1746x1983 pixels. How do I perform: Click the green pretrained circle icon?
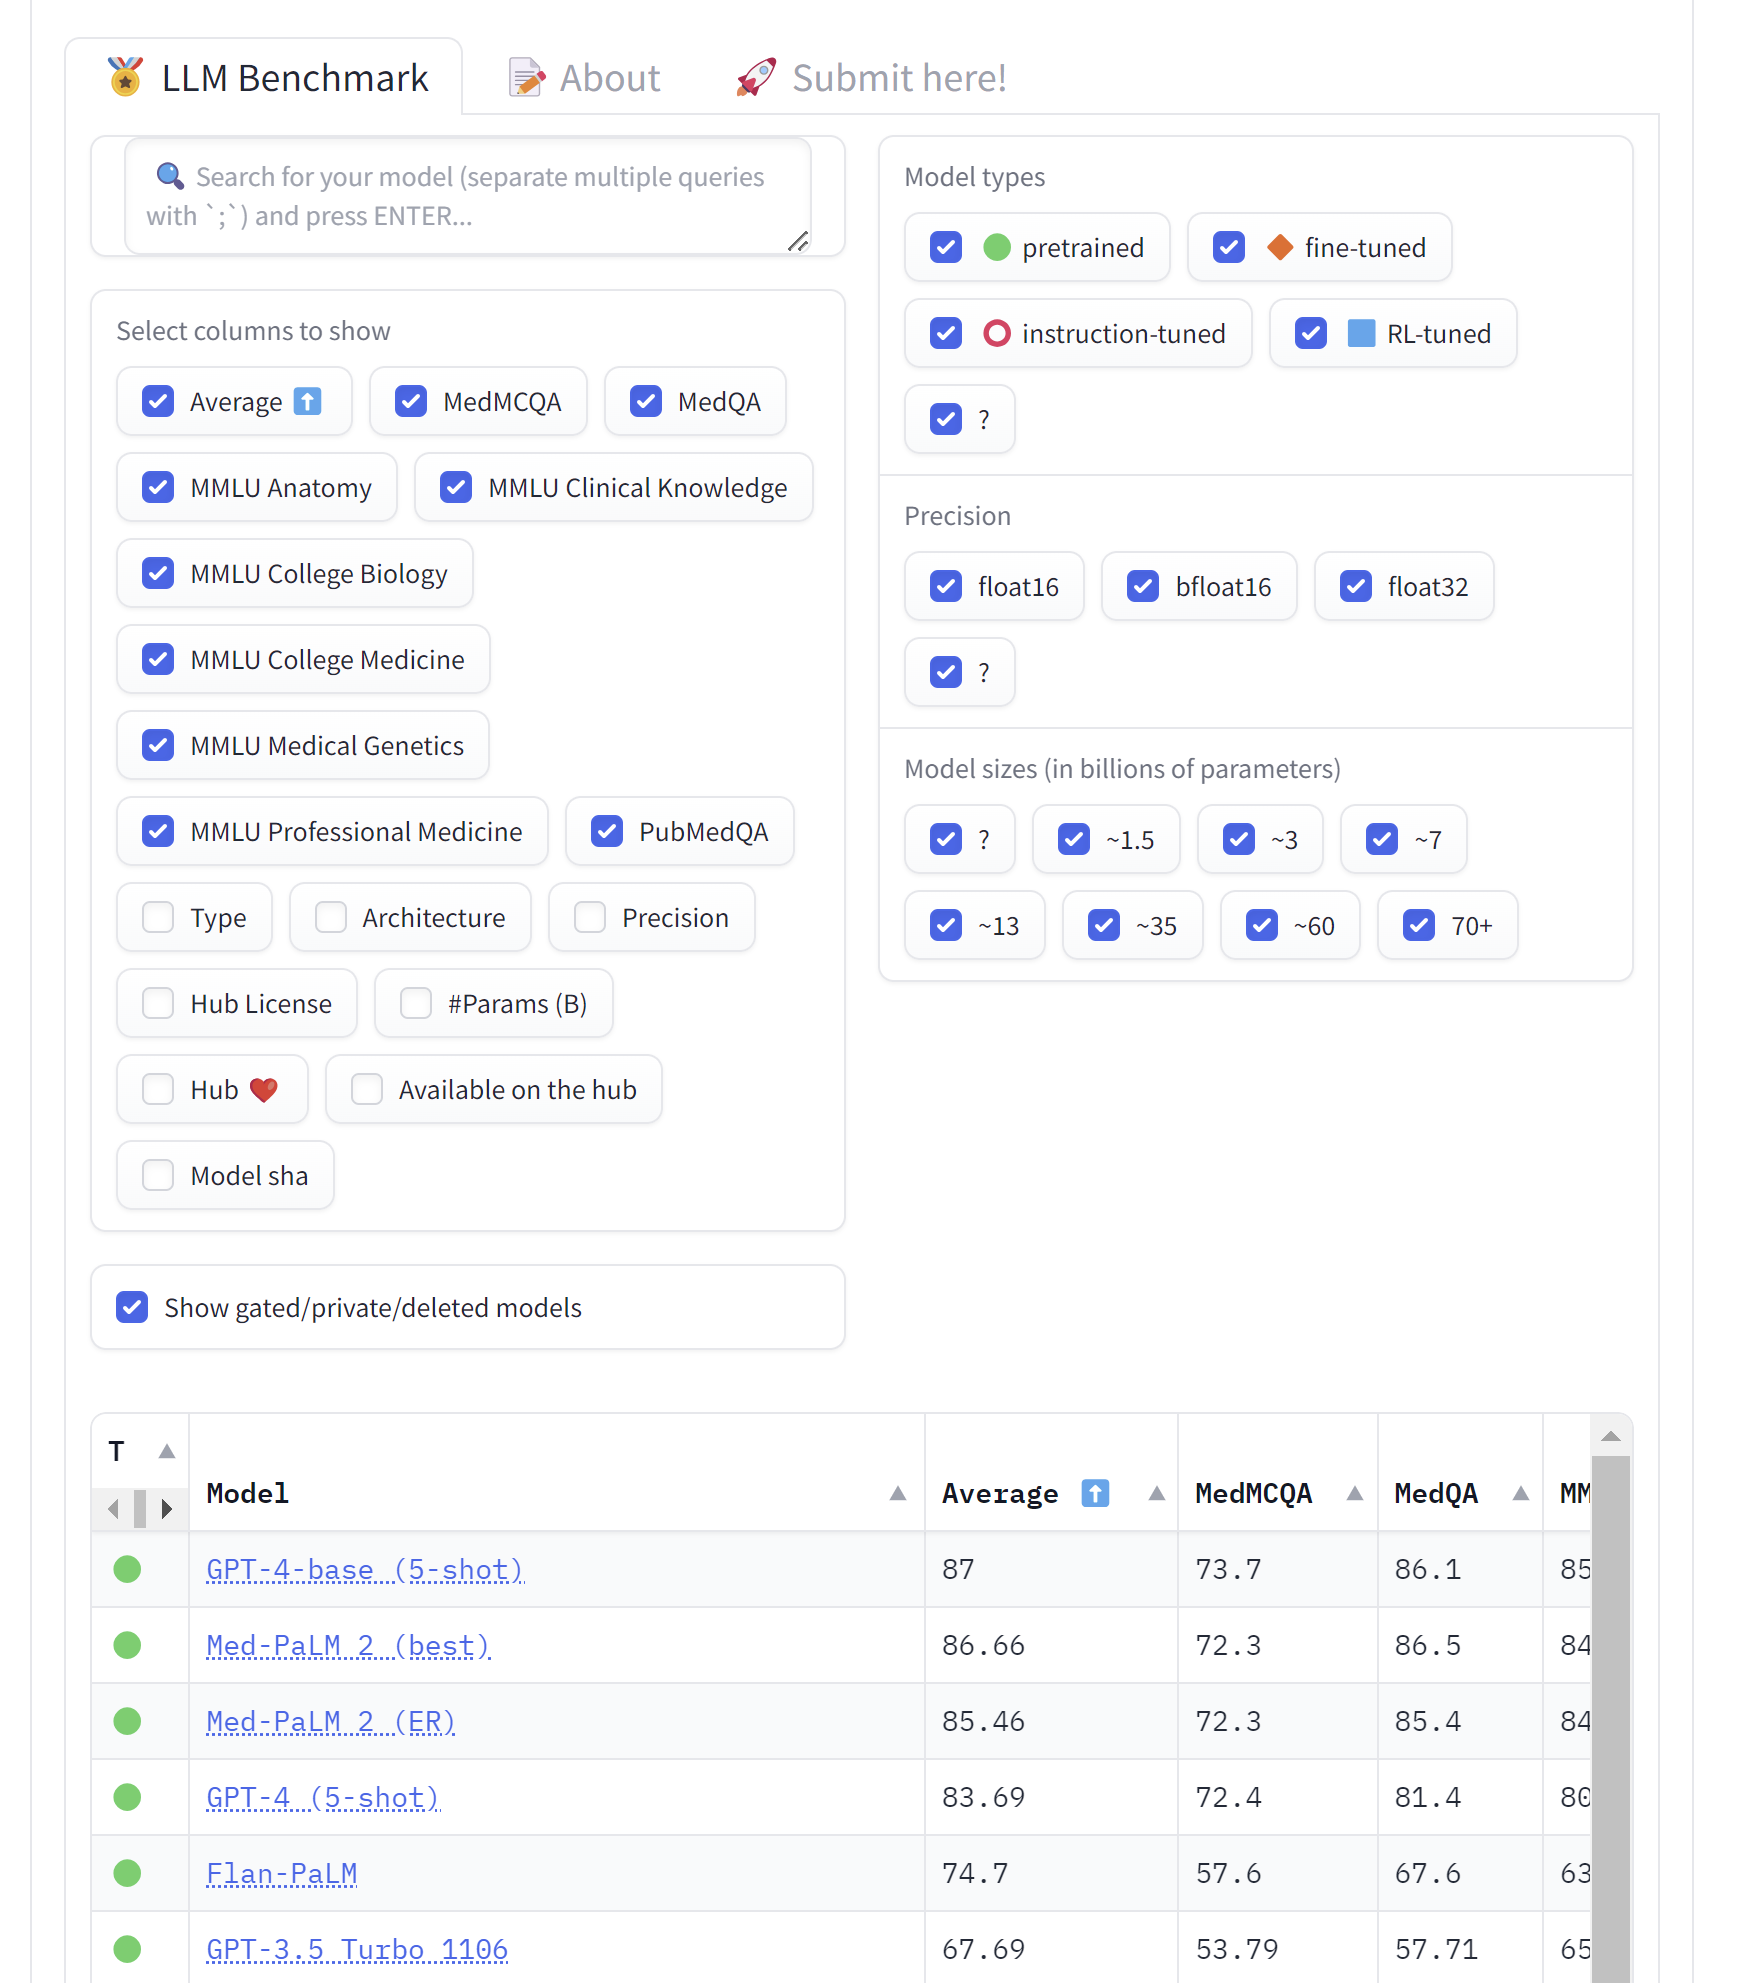(997, 247)
